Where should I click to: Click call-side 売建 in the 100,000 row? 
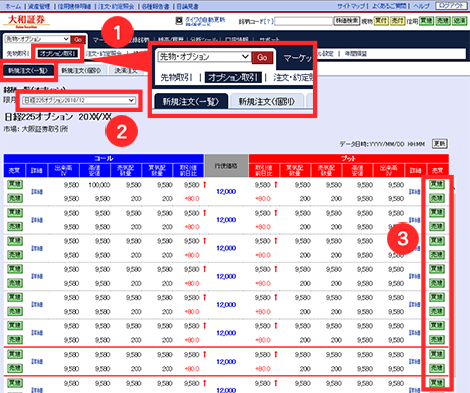pos(15,199)
